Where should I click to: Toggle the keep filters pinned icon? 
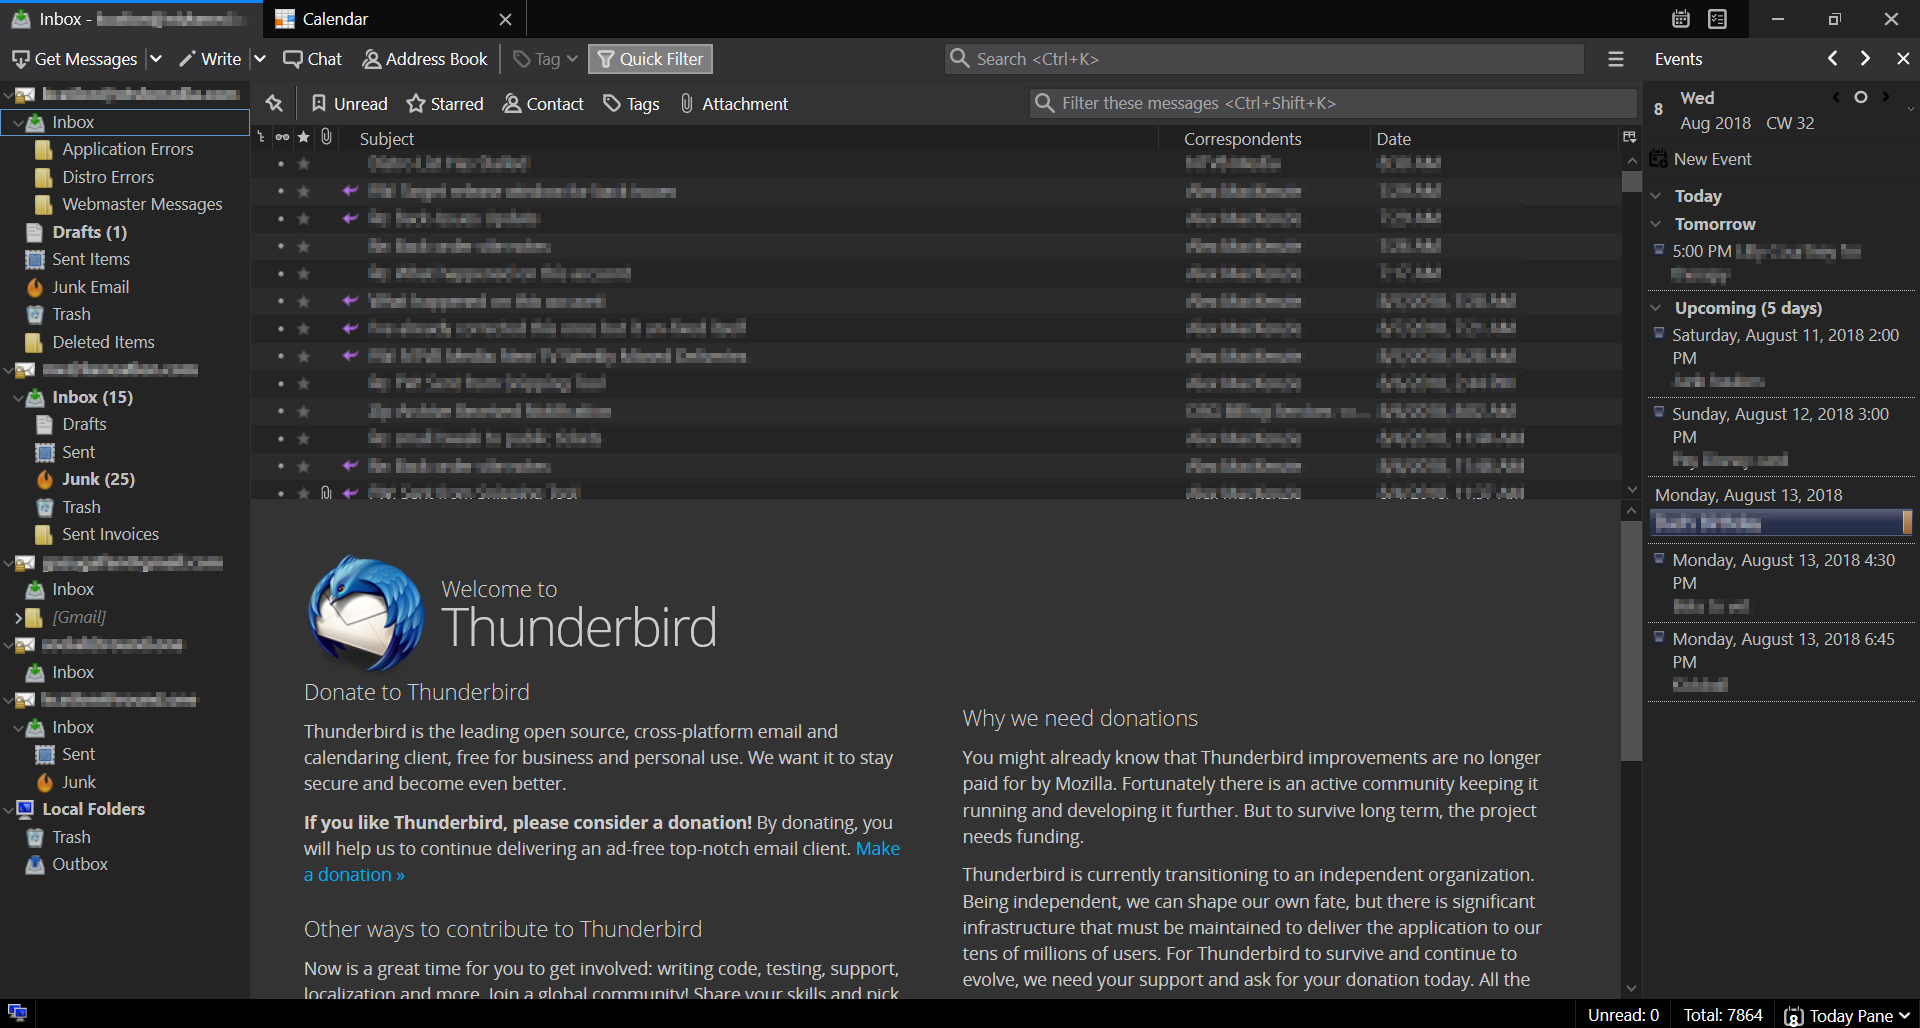[274, 103]
